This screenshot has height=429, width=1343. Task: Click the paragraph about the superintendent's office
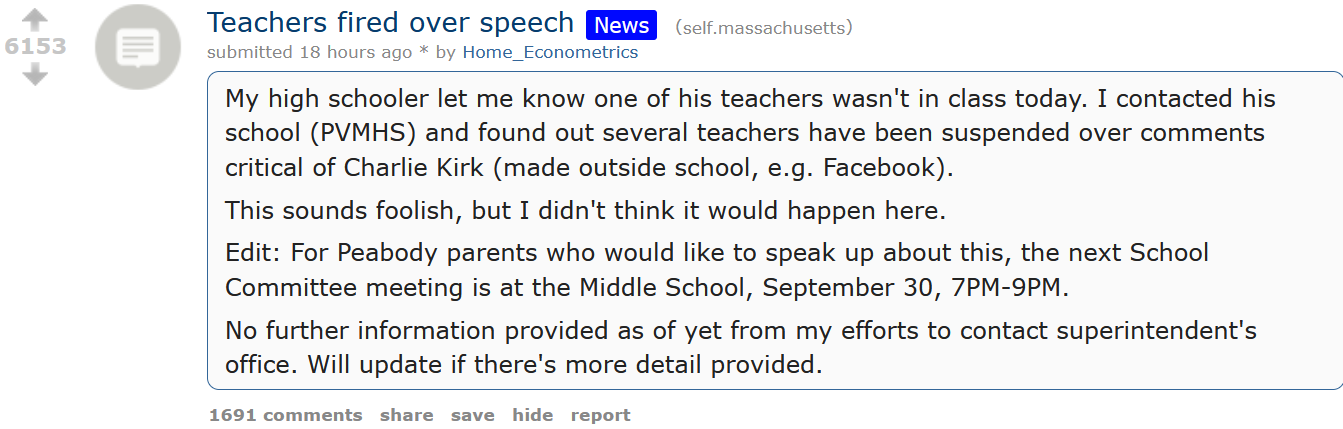point(741,347)
